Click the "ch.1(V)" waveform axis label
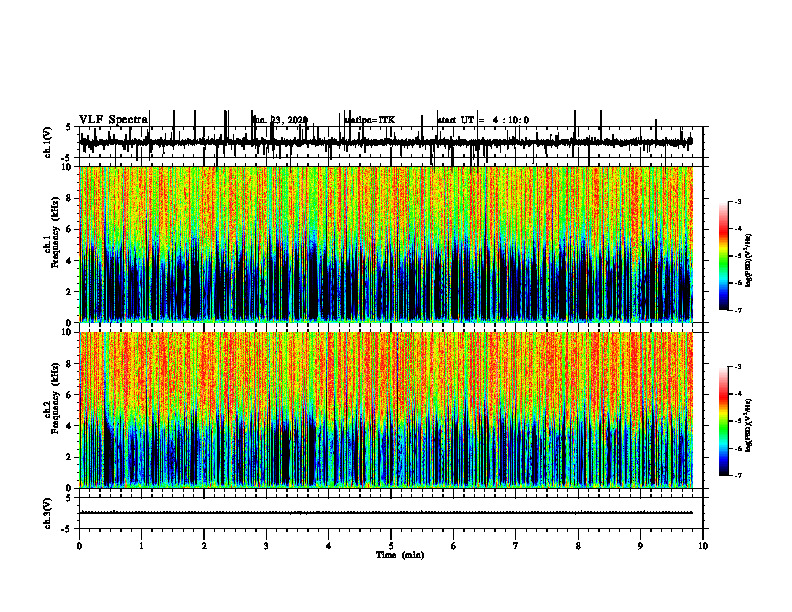The image size is (792, 612). pos(48,142)
